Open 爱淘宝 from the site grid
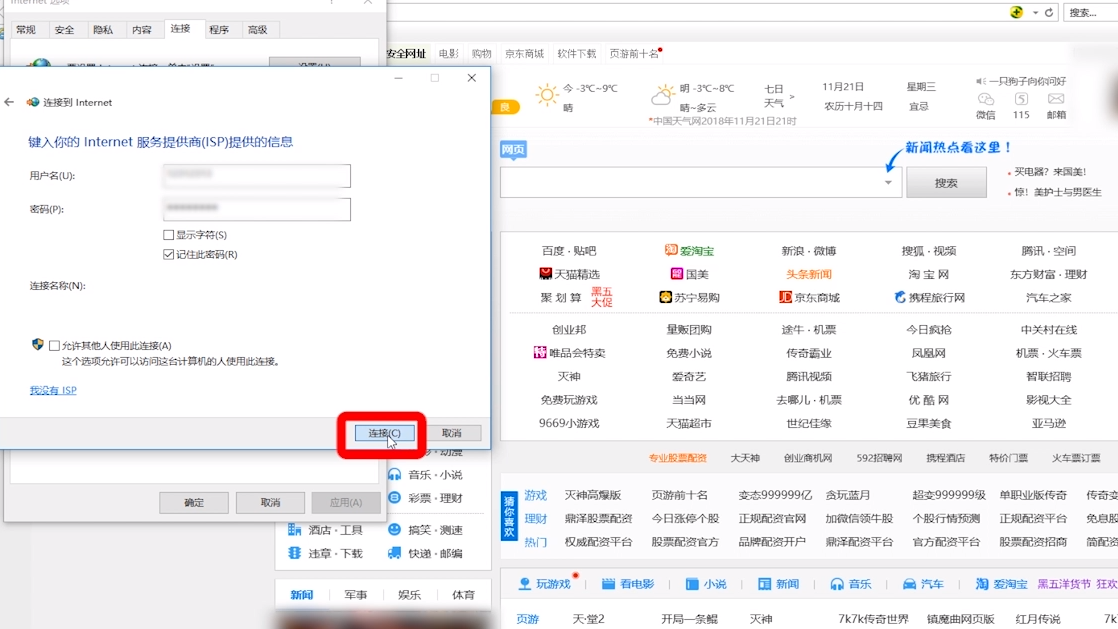The width and height of the screenshot is (1118, 629). (x=689, y=250)
